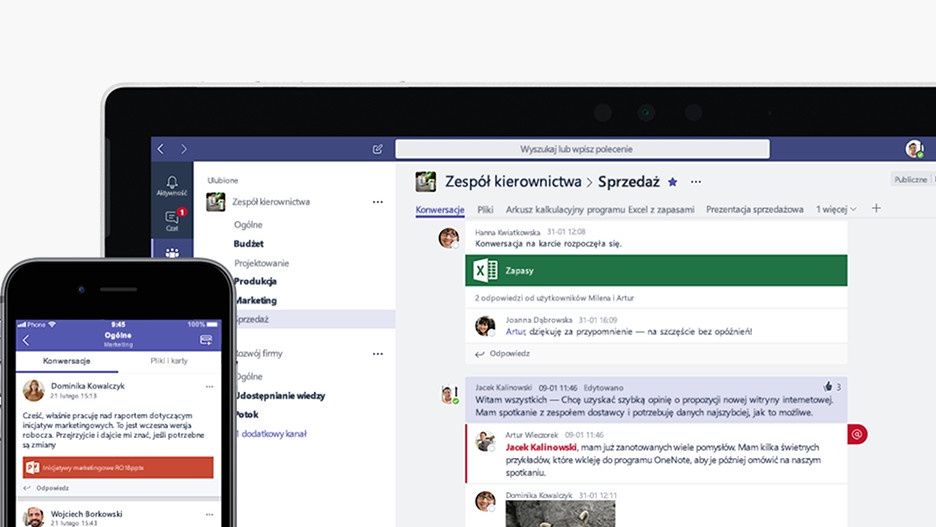The width and height of the screenshot is (936, 527).
Task: Select the Udostępnianie wiedzy channel
Action: [280, 396]
